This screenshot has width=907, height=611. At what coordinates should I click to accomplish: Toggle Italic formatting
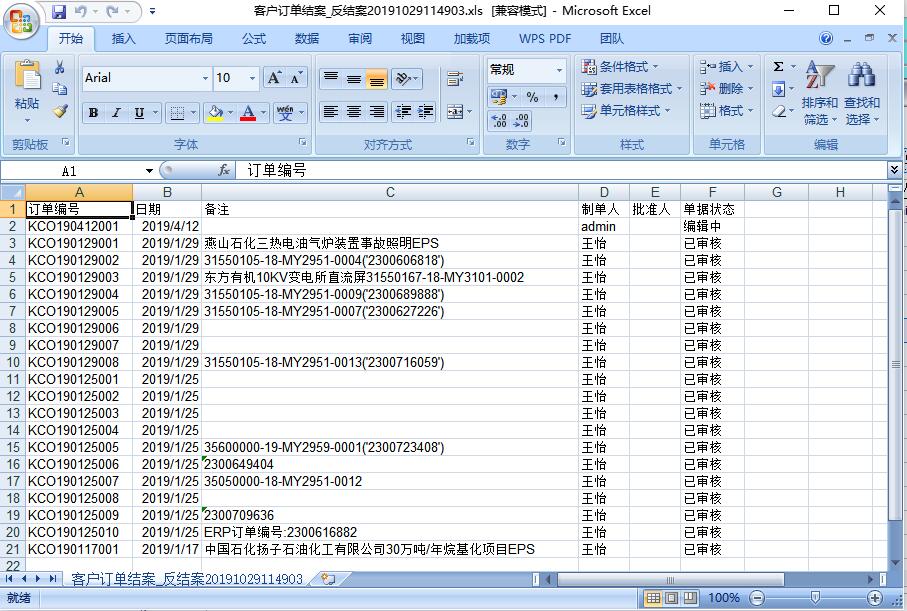[x=116, y=113]
